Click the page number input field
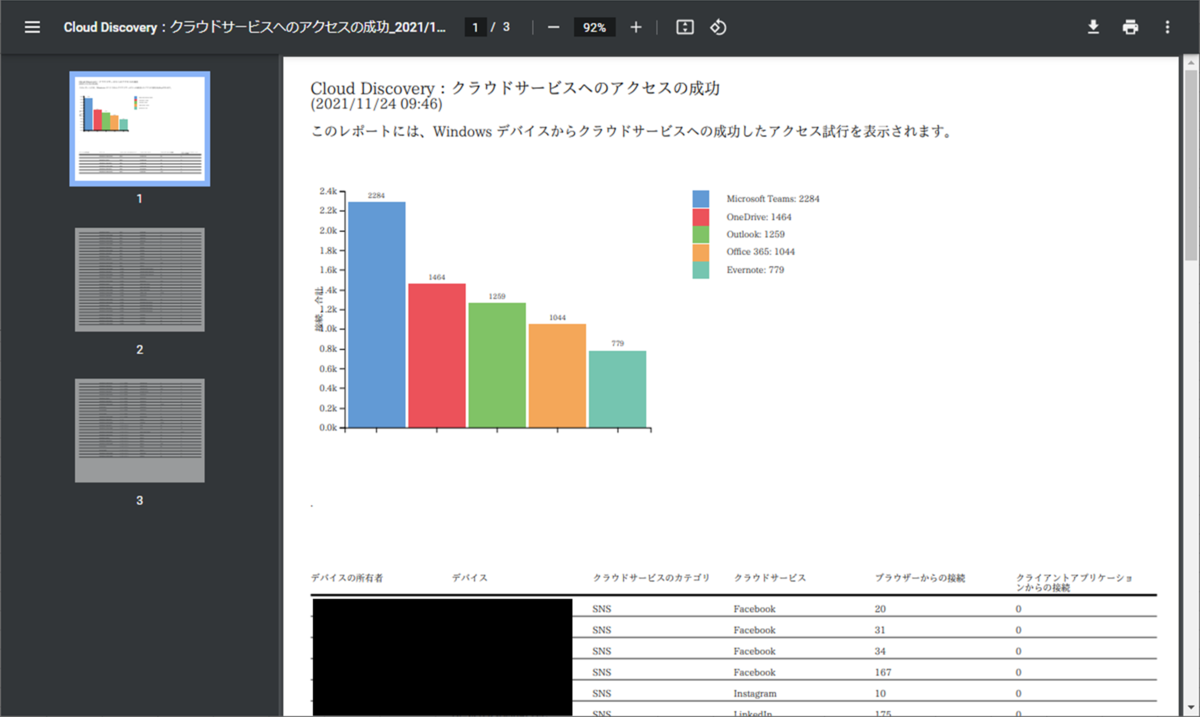This screenshot has height=717, width=1200. (x=474, y=27)
